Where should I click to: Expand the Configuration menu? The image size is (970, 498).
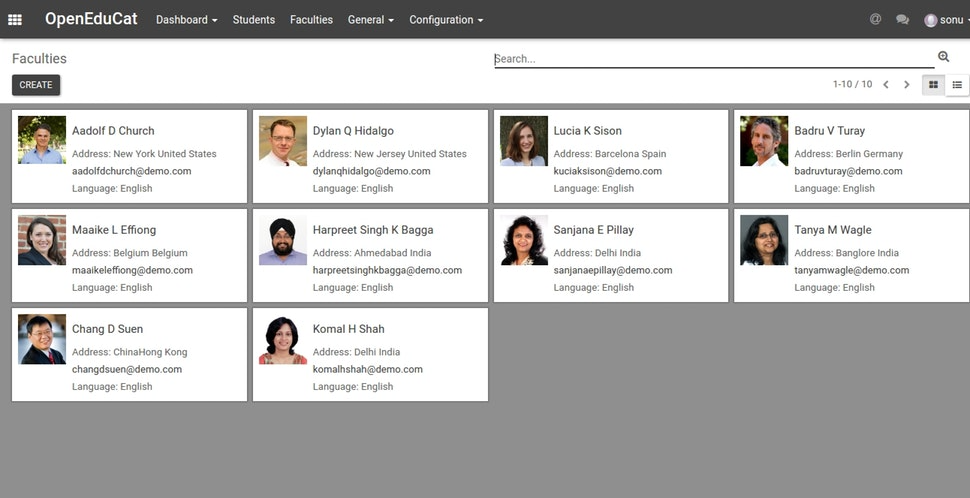[446, 20]
